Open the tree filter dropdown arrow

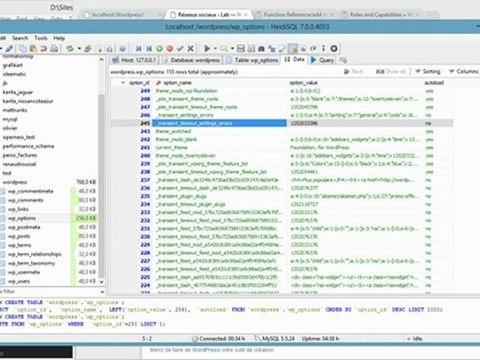(x=102, y=292)
